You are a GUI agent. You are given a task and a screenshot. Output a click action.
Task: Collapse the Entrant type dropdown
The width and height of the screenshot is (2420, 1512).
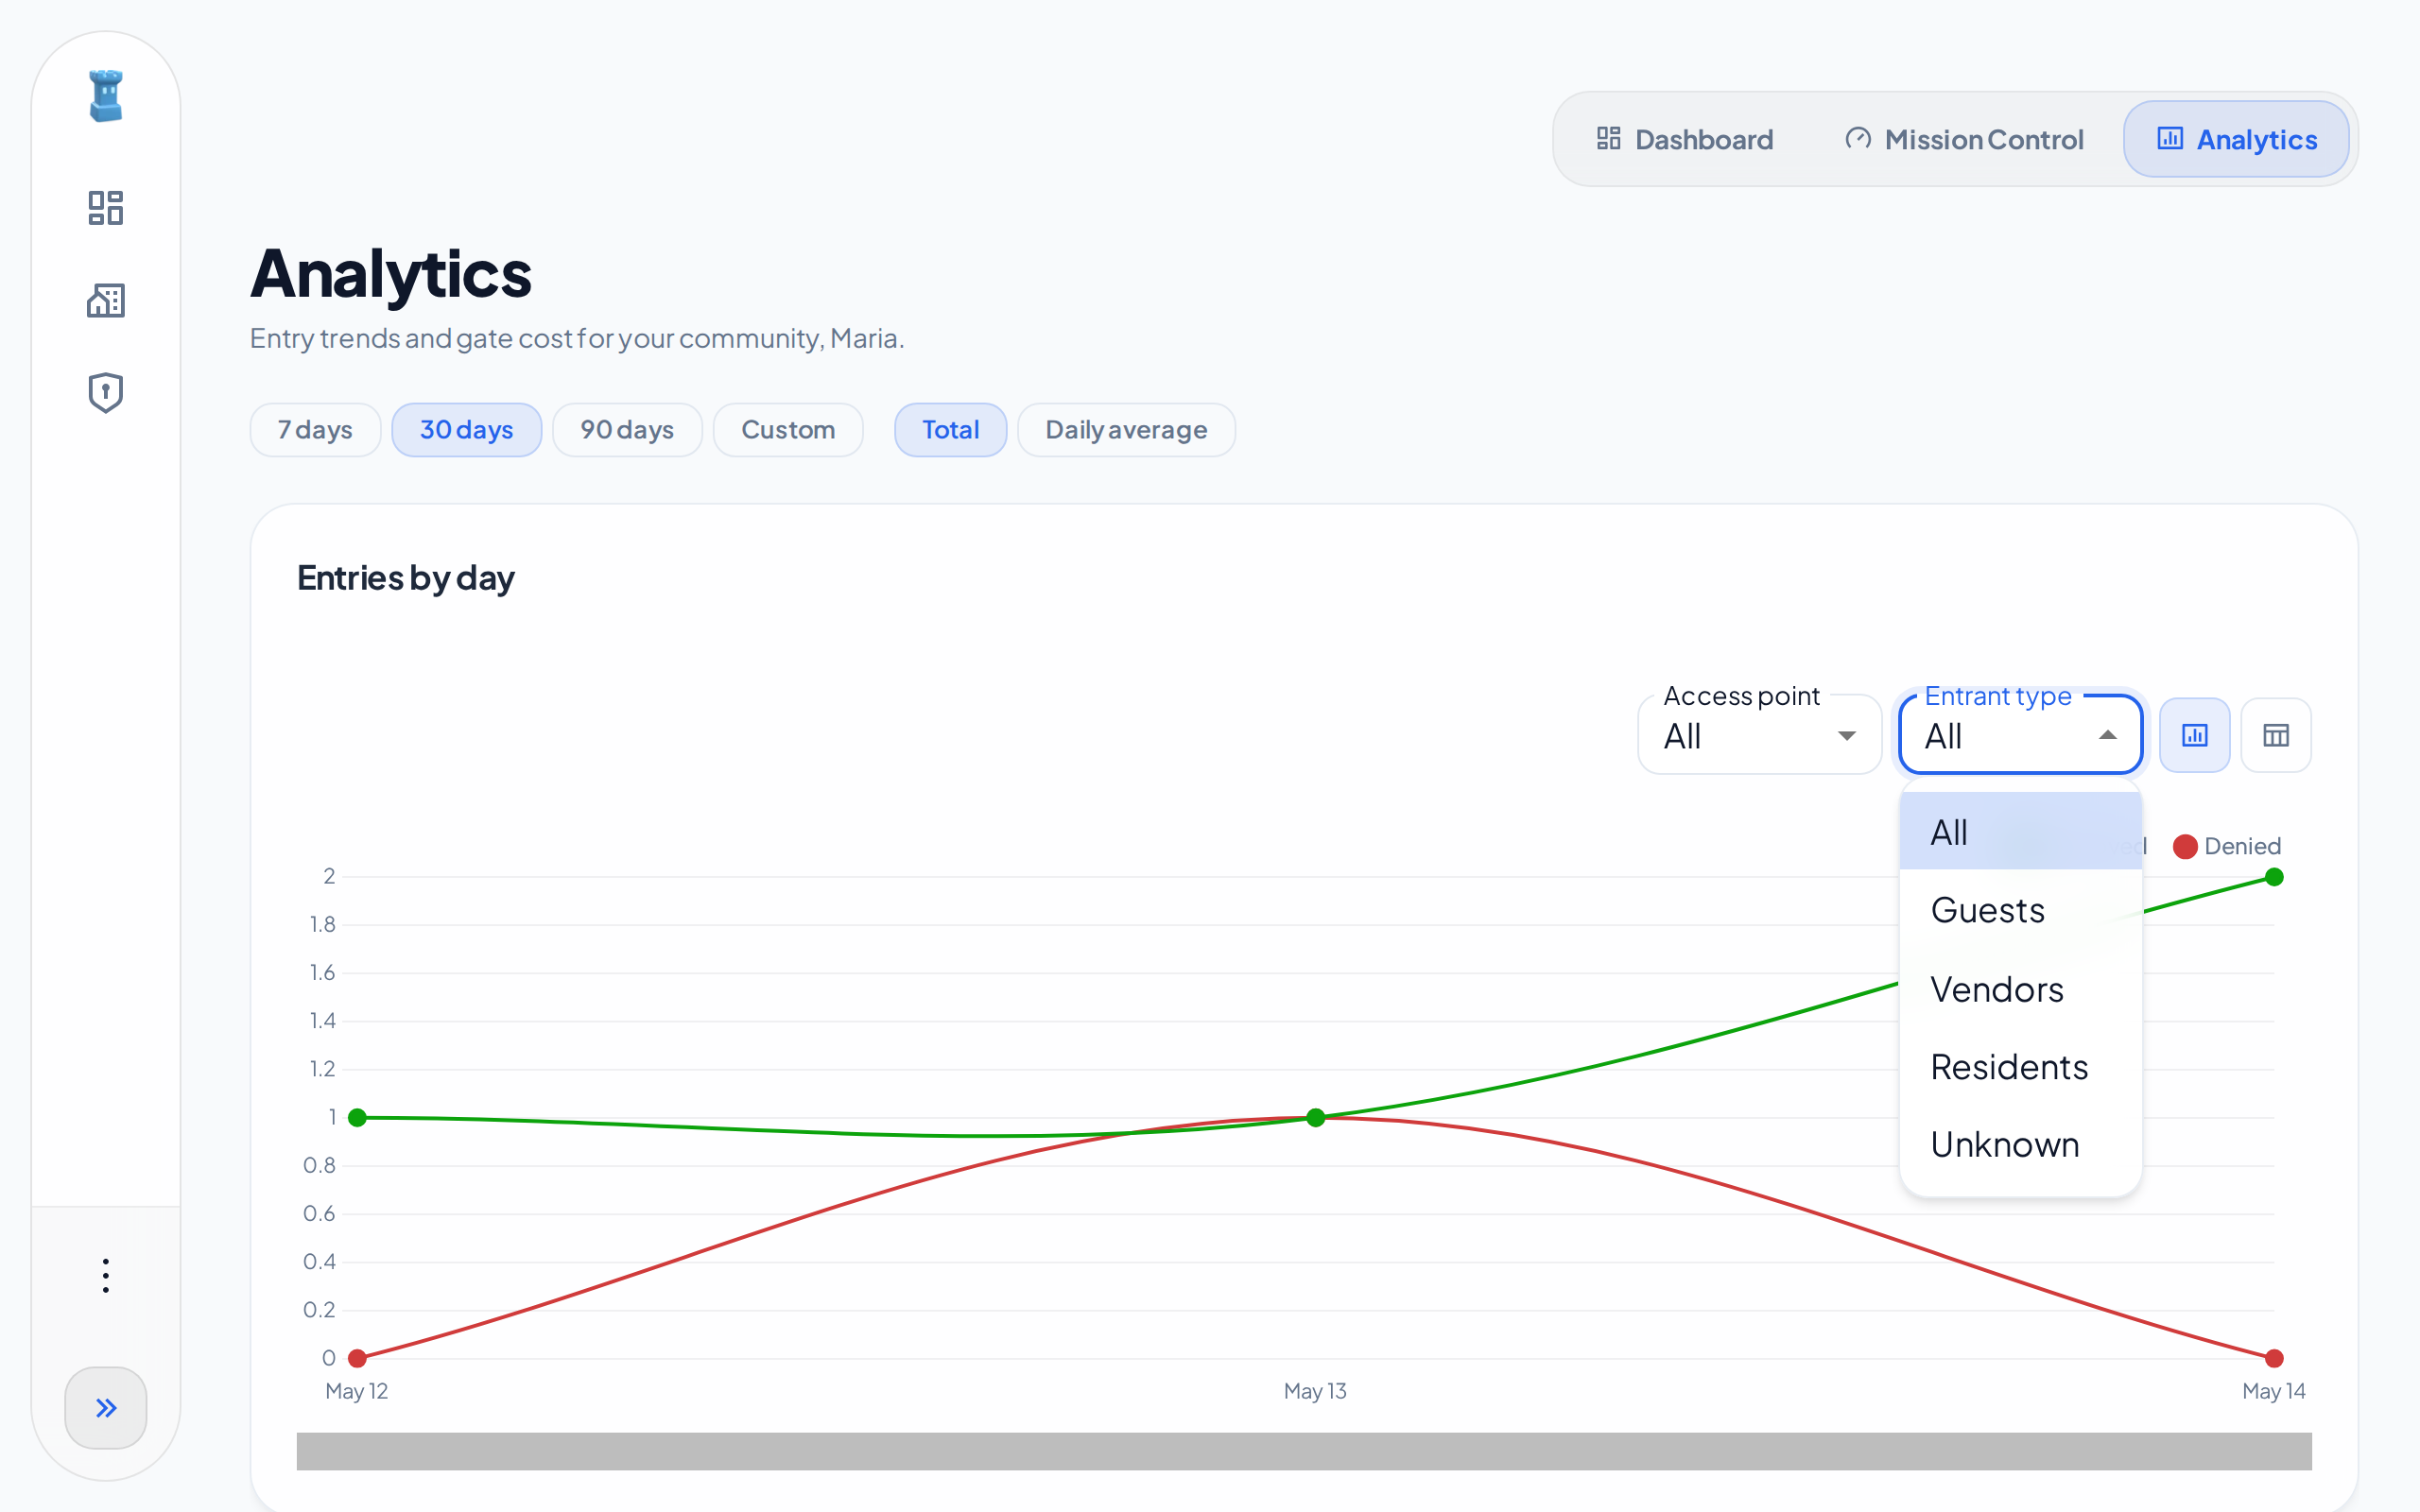click(2020, 735)
